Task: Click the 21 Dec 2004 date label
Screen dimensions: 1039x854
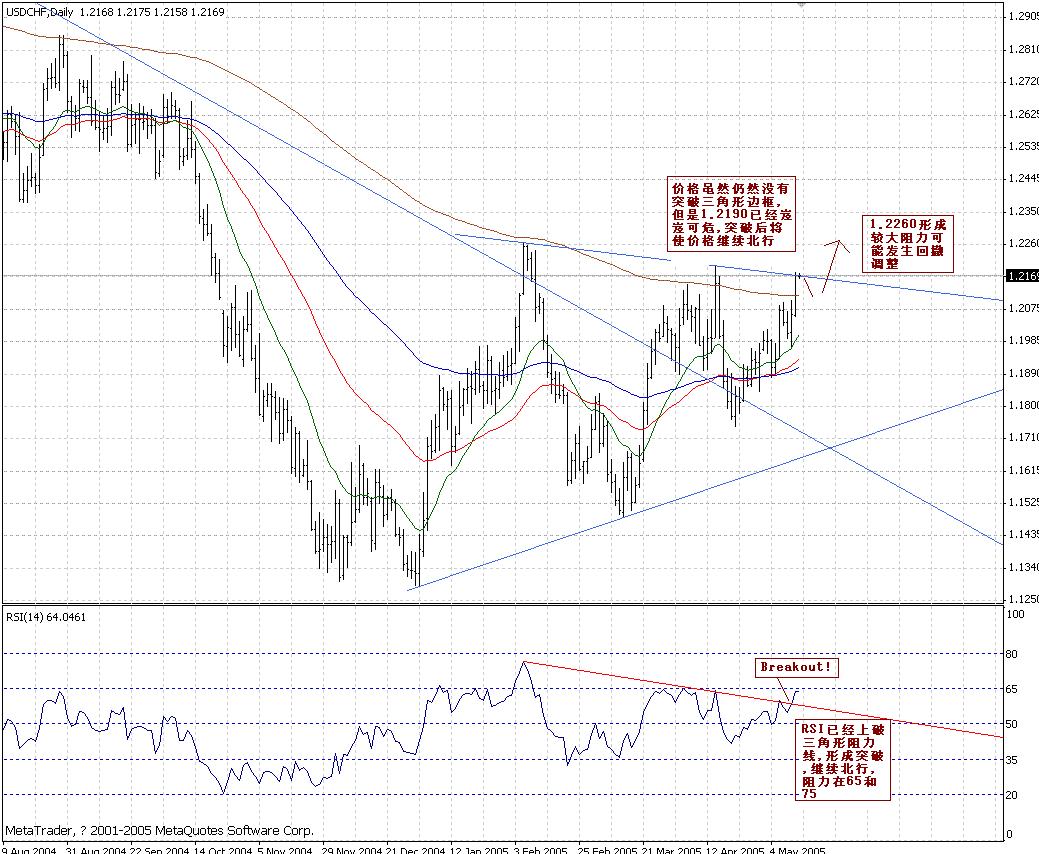Action: point(415,849)
